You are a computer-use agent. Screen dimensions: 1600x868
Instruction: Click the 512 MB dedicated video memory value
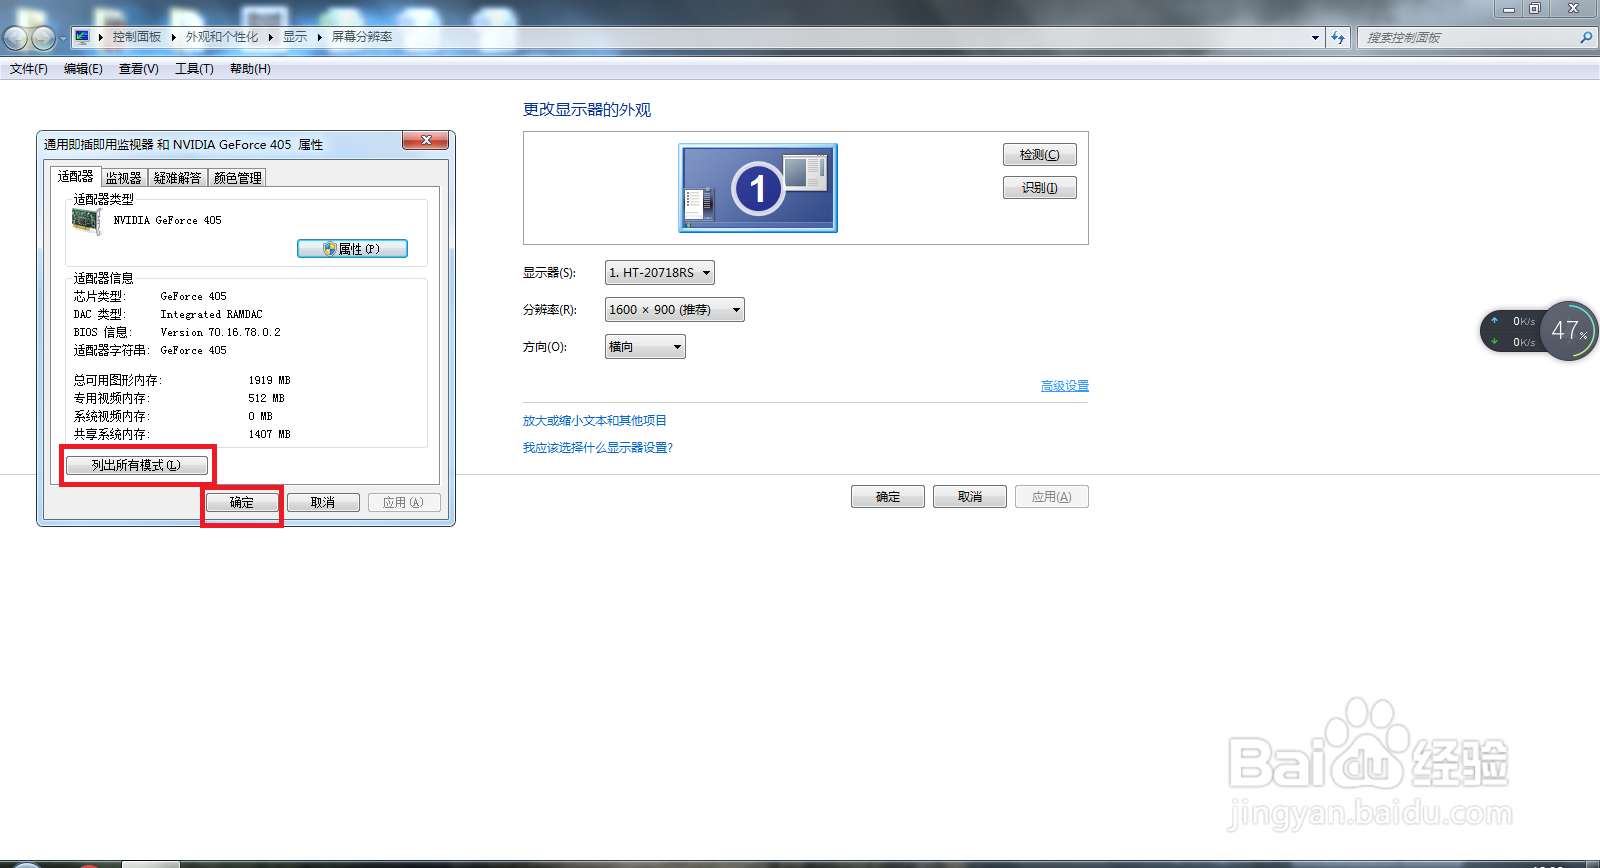(267, 398)
